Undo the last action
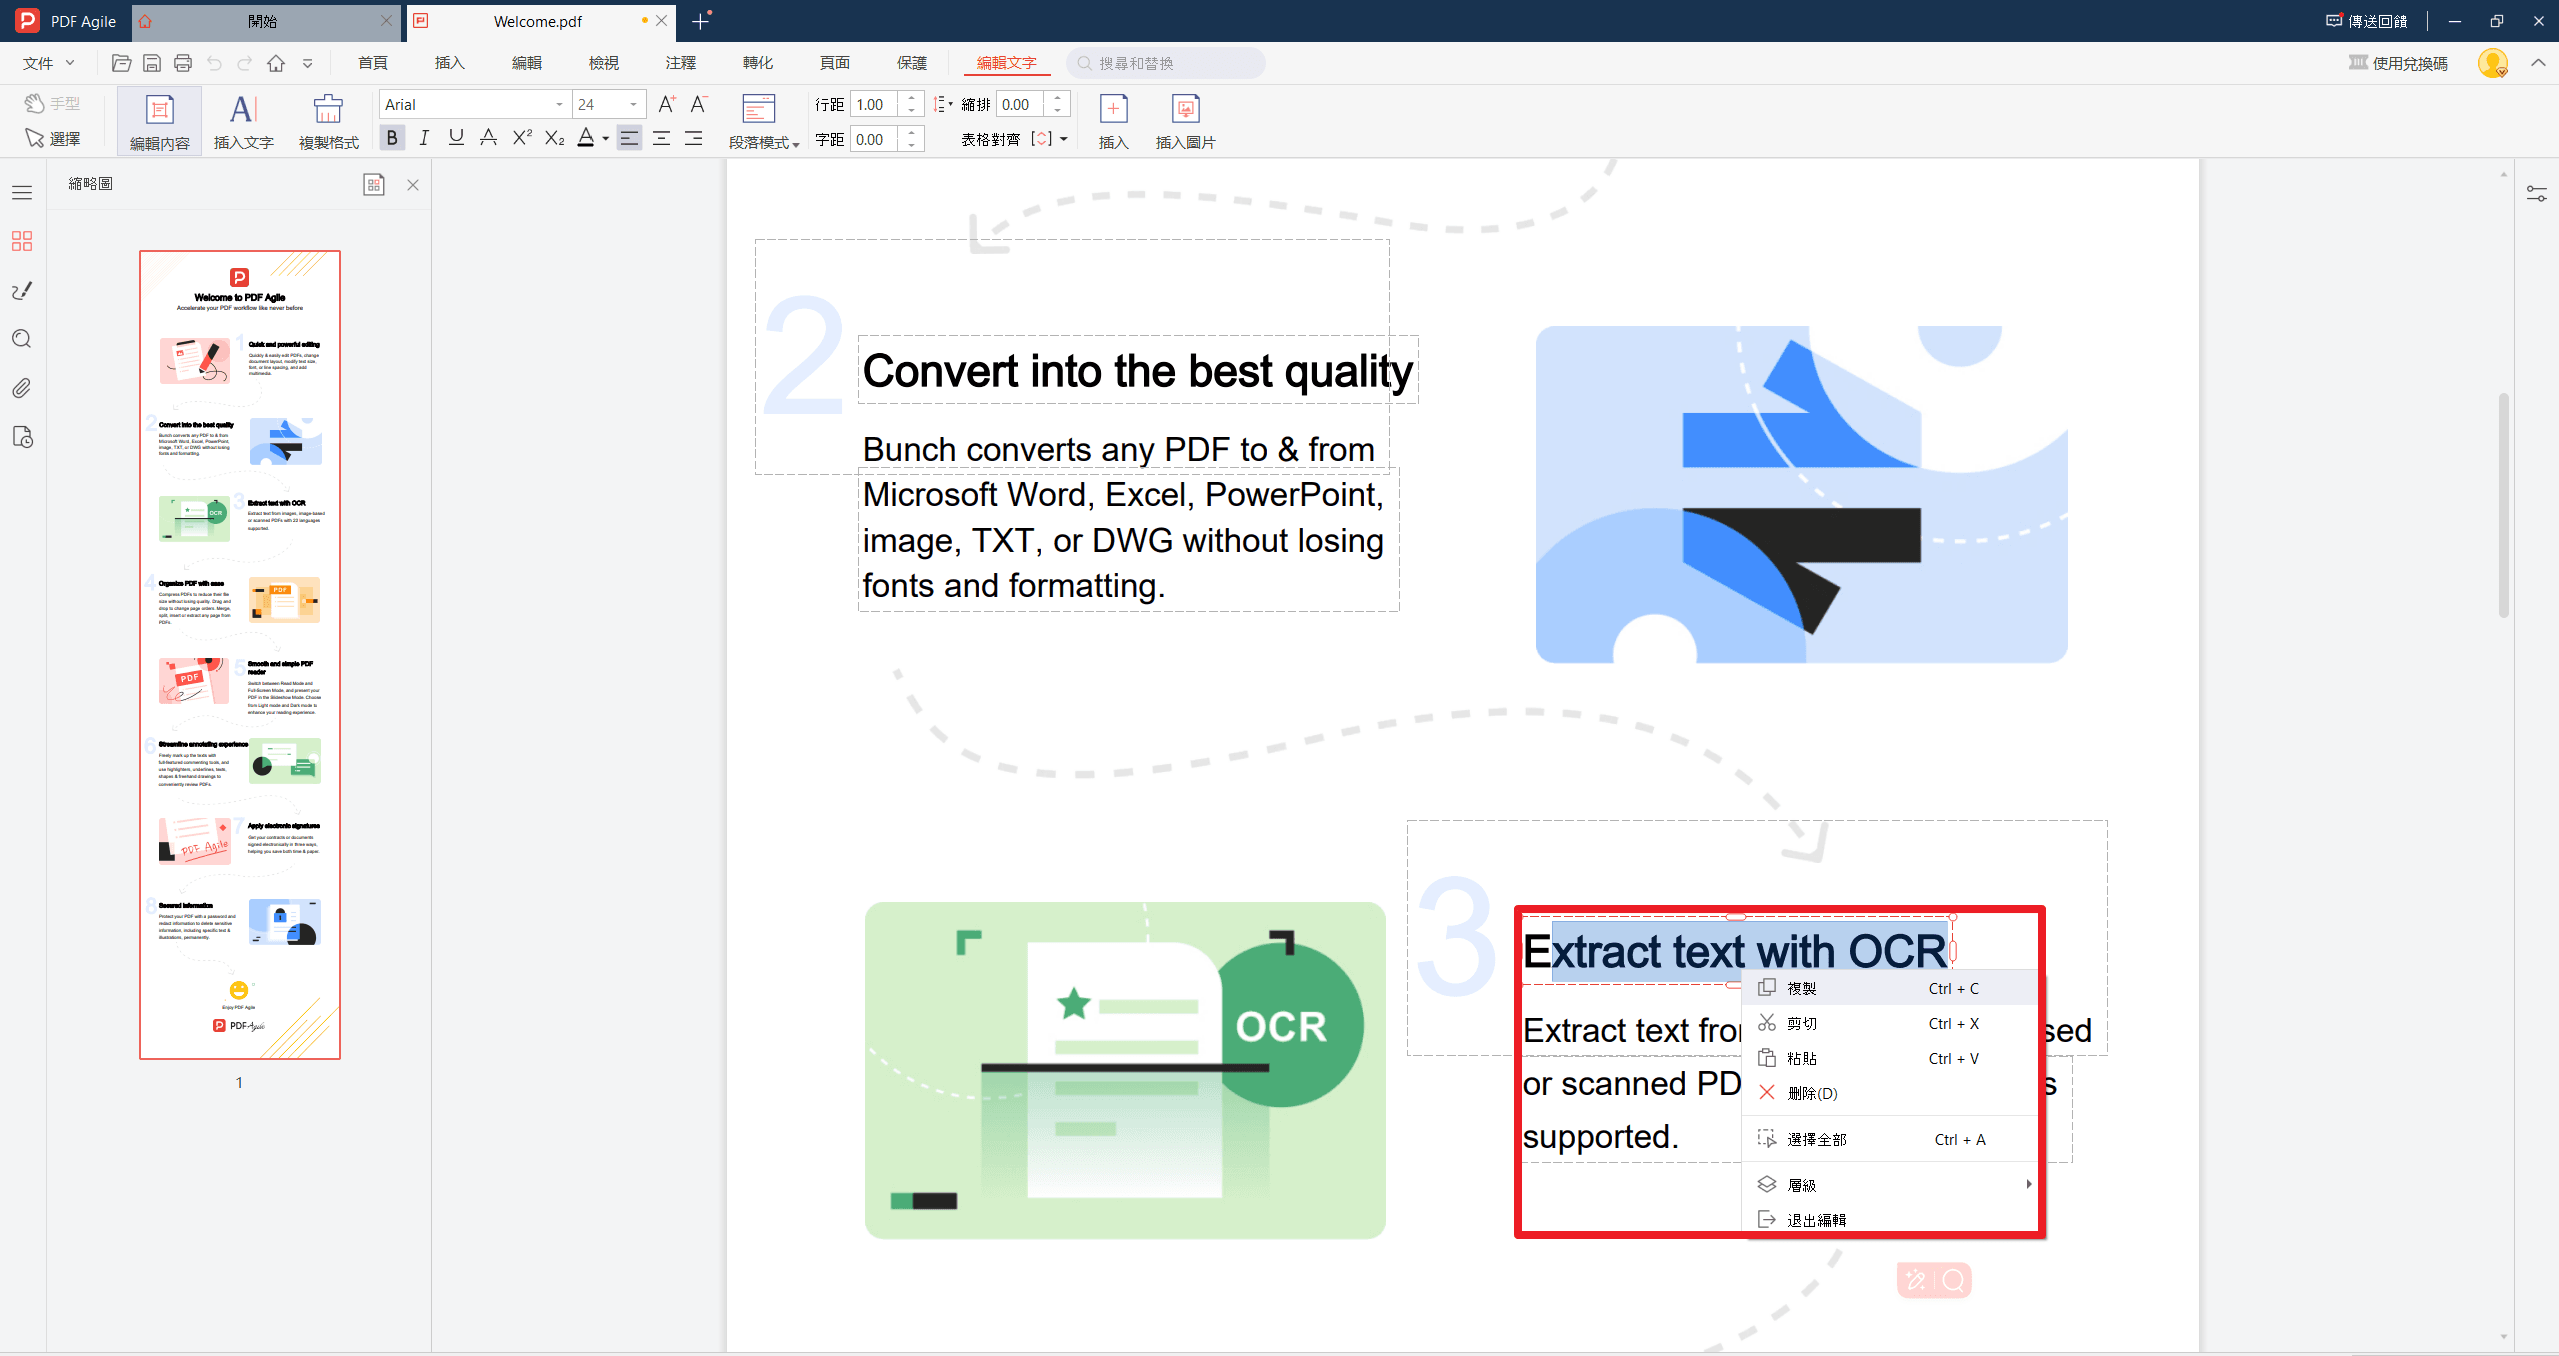The height and width of the screenshot is (1356, 2559). click(214, 63)
